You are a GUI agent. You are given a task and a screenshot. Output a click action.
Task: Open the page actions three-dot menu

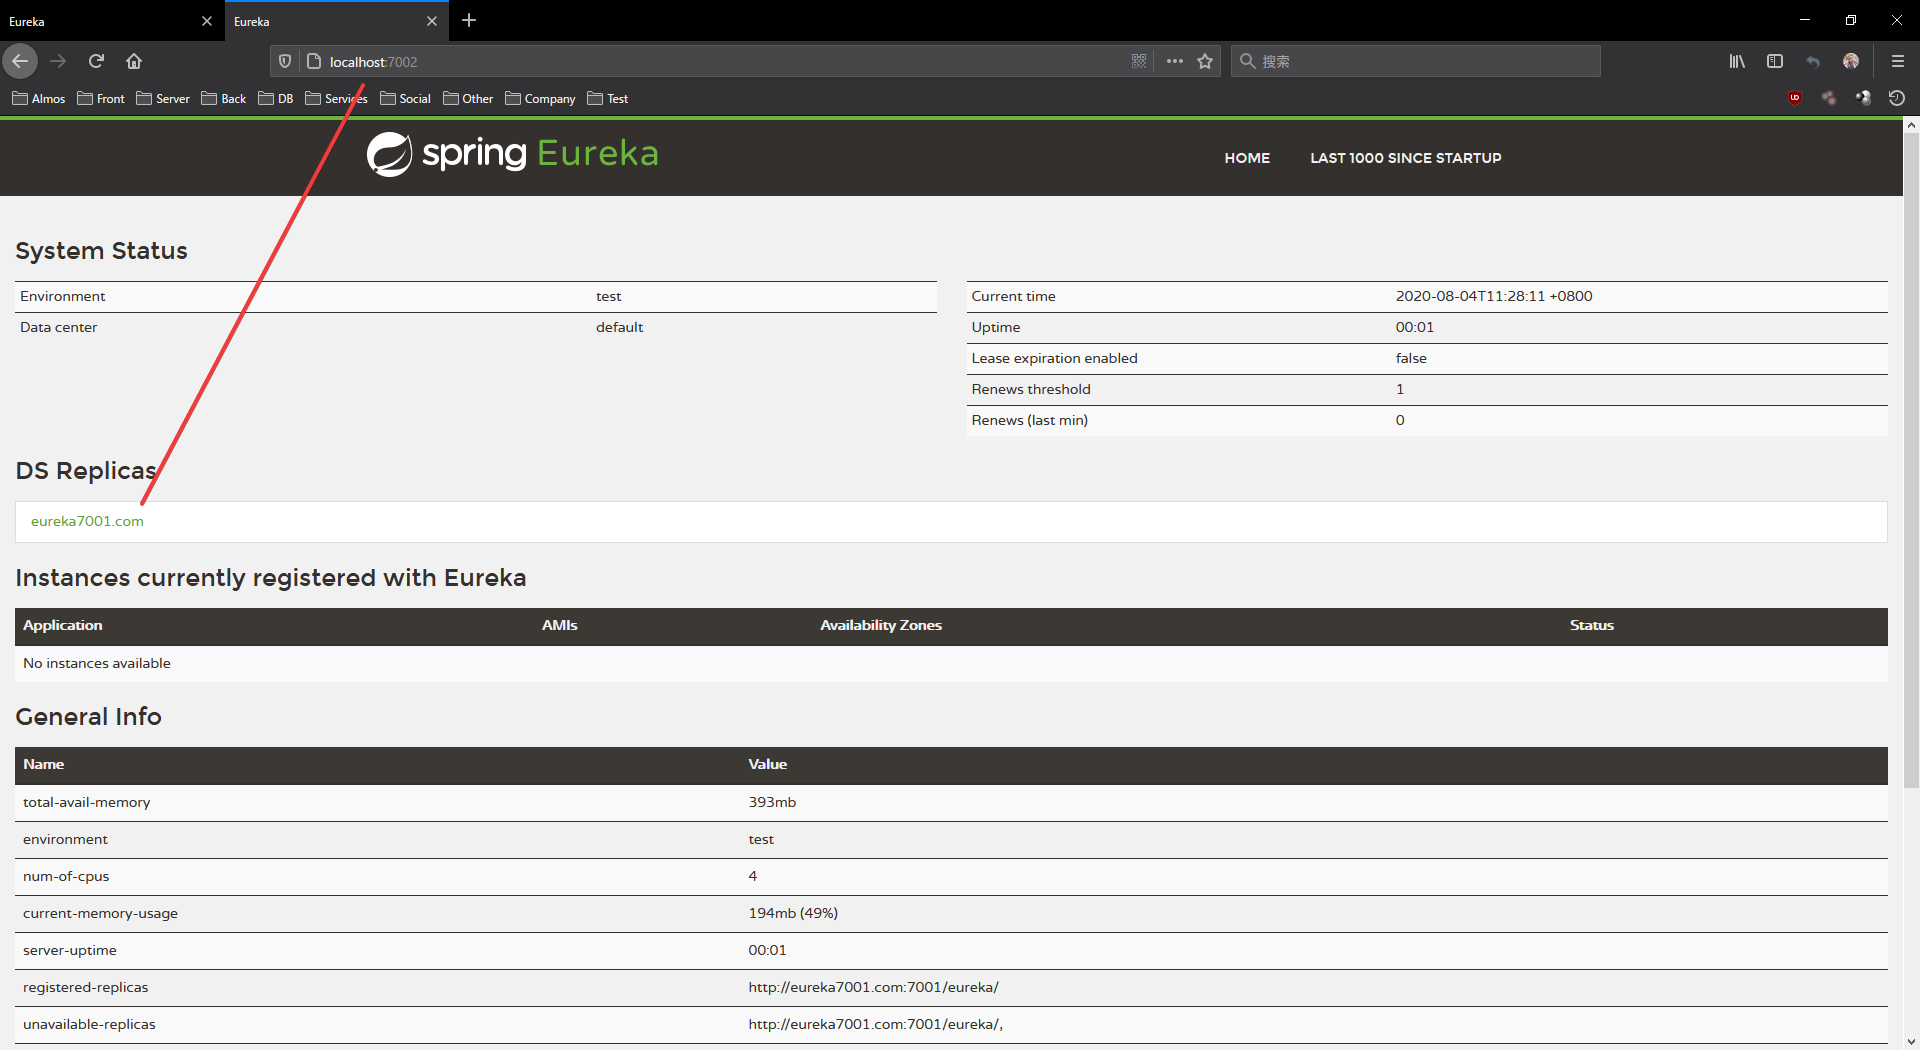click(1174, 61)
